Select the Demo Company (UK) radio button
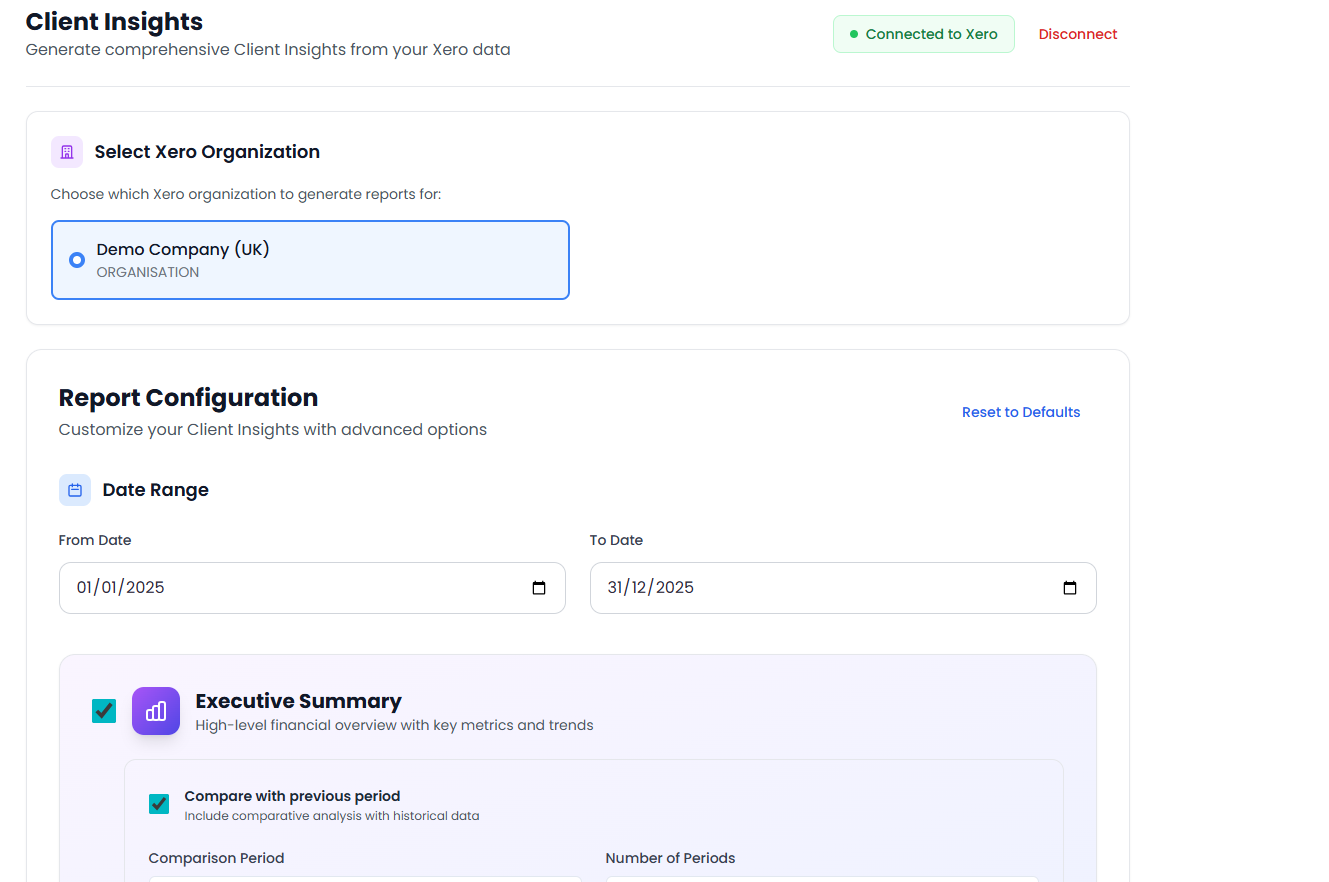Image resolution: width=1329 pixels, height=882 pixels. (x=77, y=259)
